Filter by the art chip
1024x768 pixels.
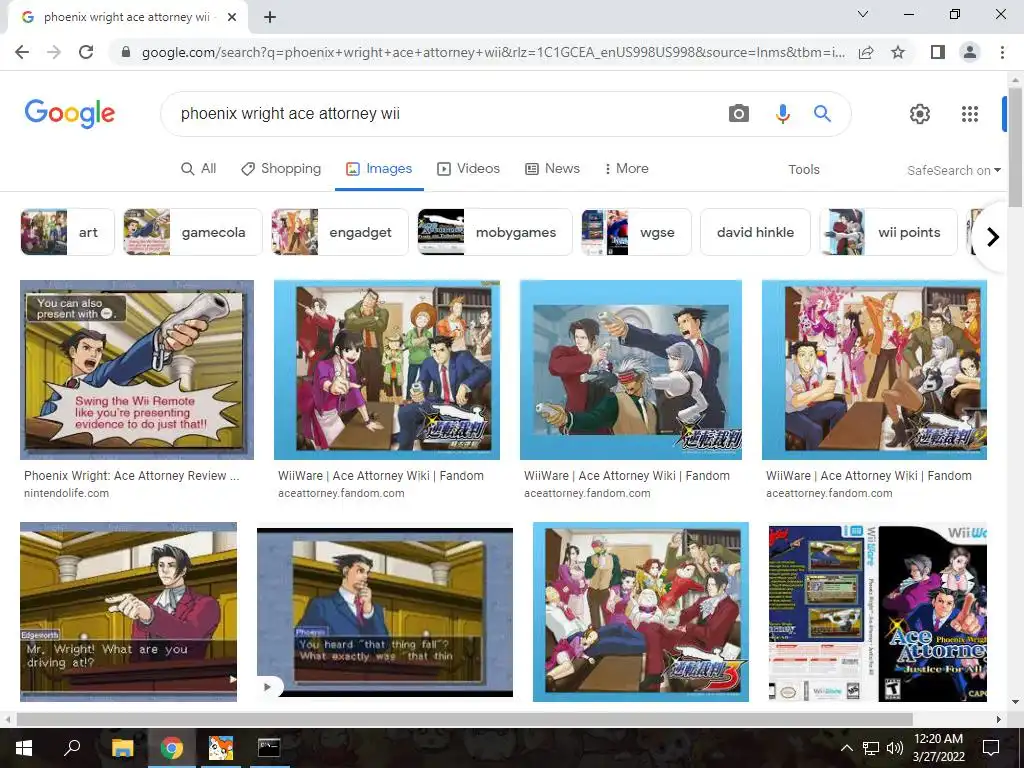click(67, 232)
